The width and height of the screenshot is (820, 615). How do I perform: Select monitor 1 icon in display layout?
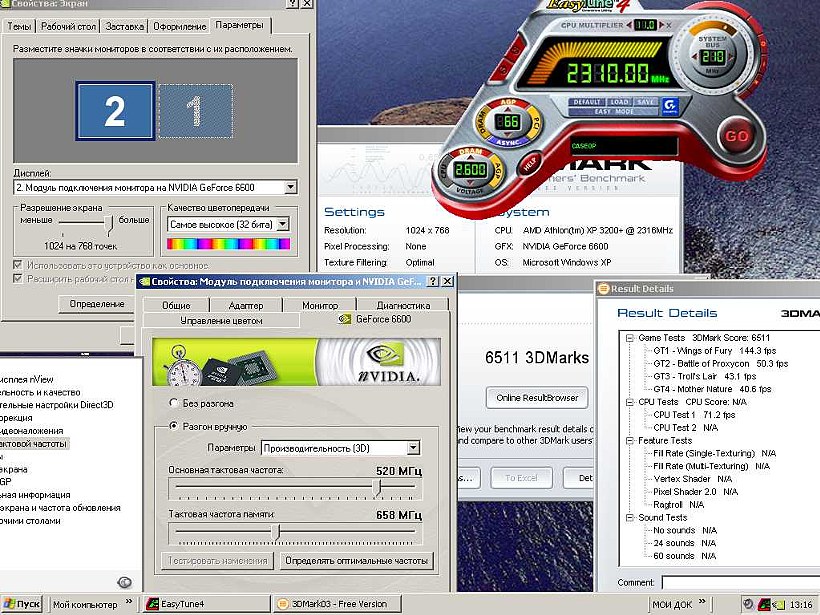195,110
